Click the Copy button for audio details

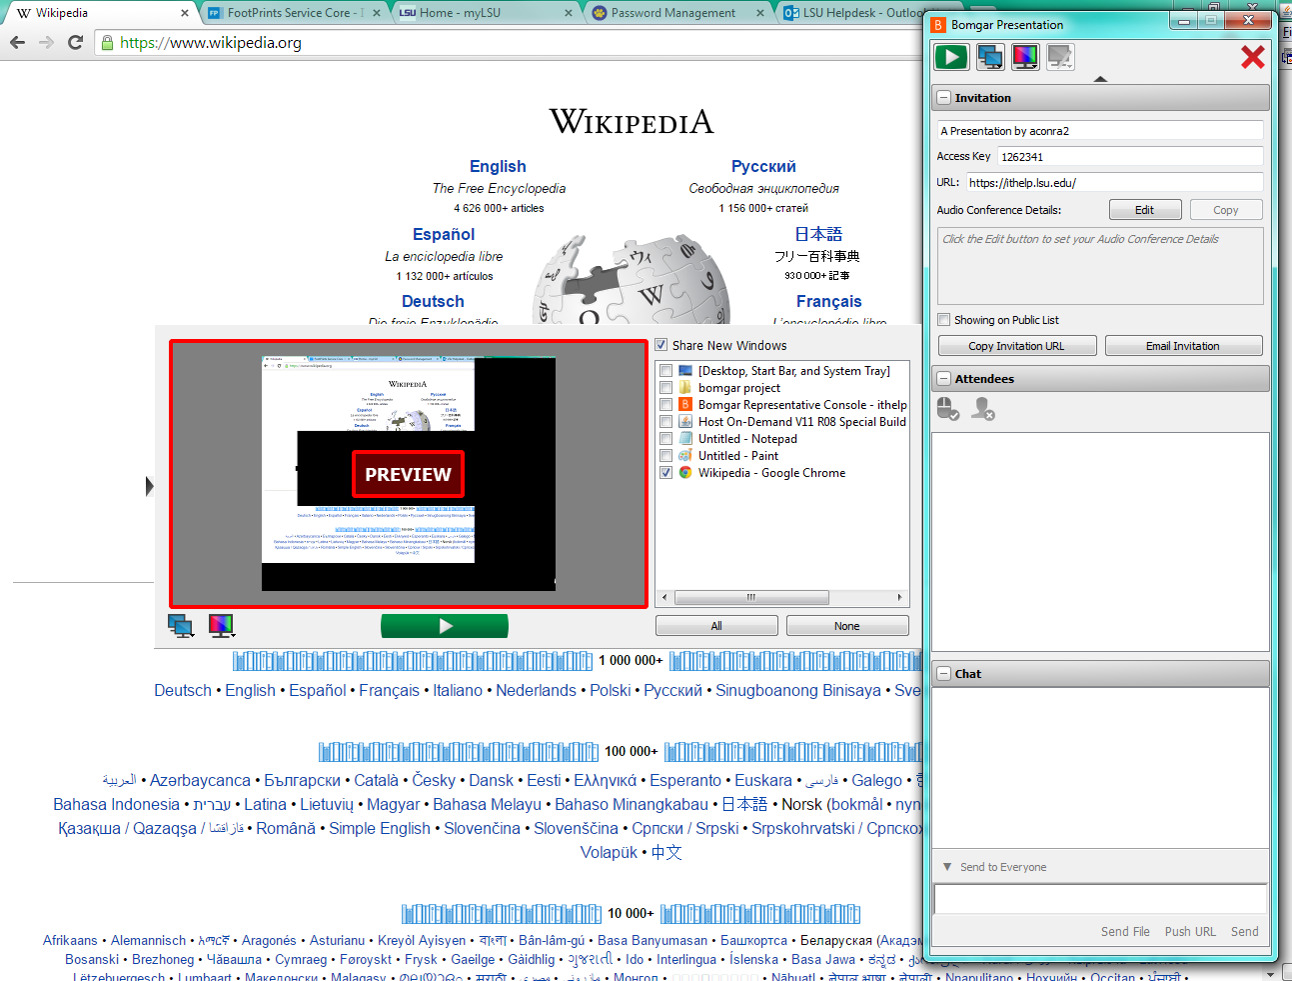tap(1226, 210)
